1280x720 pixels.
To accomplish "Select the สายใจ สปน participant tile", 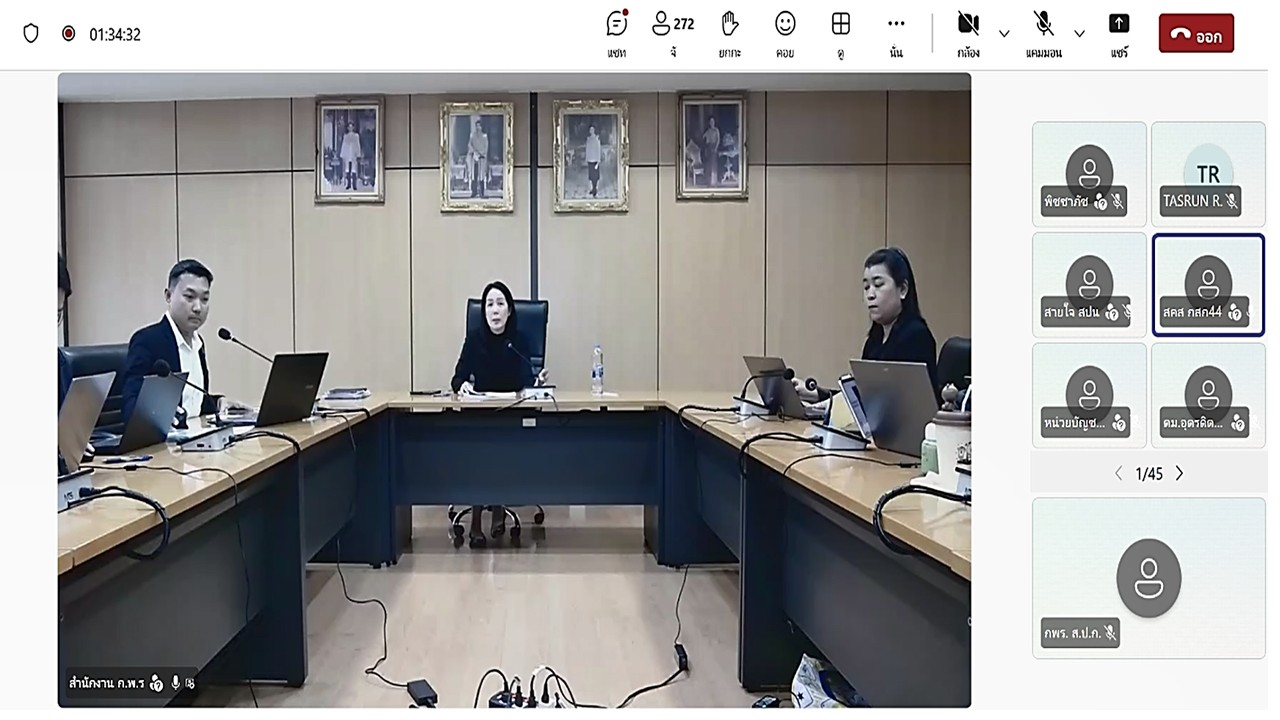I will 1089,284.
